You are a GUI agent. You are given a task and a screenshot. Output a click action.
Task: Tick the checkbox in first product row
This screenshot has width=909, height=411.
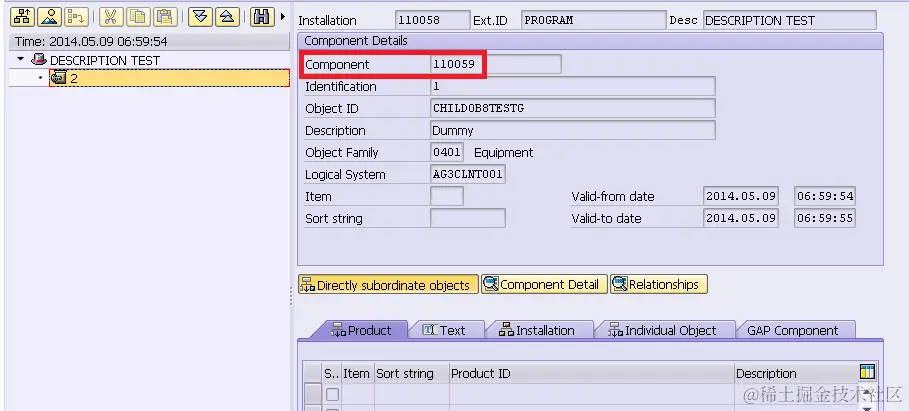(332, 395)
